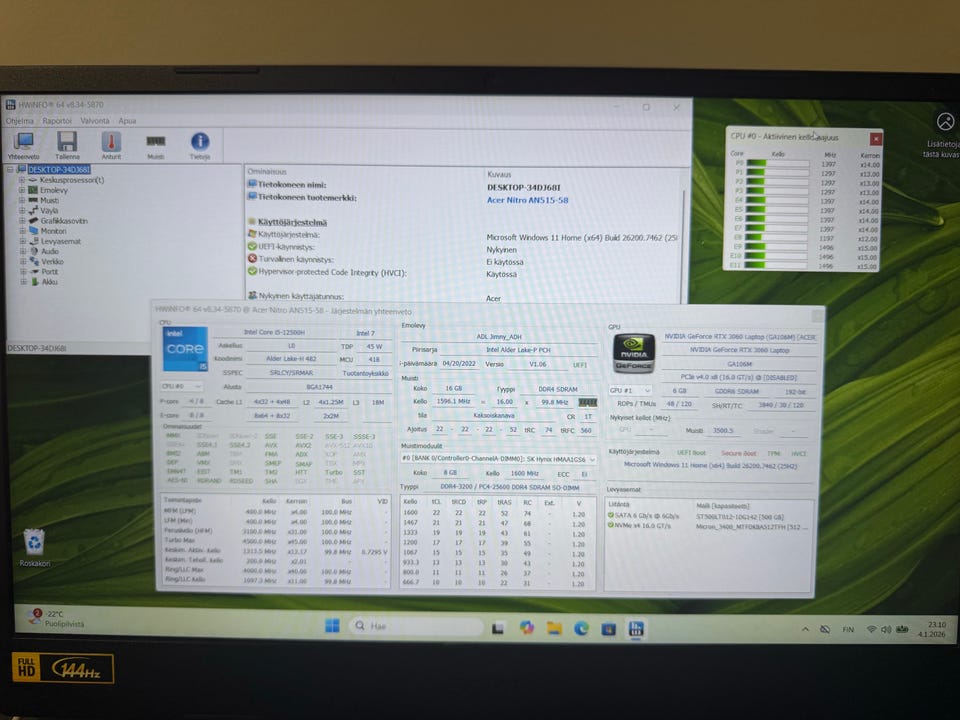
Task: Click the SATA 6 Gb/s drive status icon
Action: (610, 516)
